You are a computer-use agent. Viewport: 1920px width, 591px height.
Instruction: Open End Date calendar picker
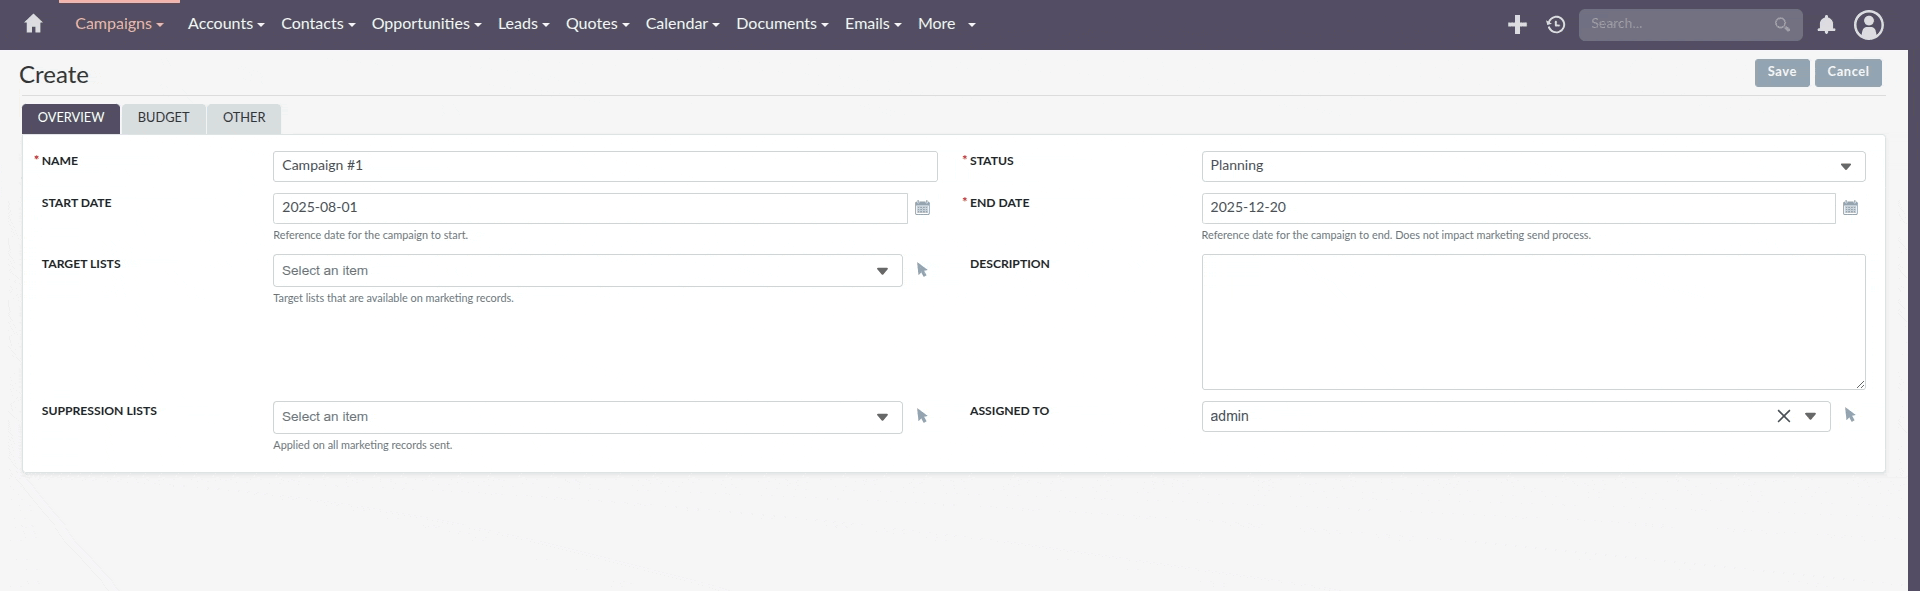(1850, 208)
